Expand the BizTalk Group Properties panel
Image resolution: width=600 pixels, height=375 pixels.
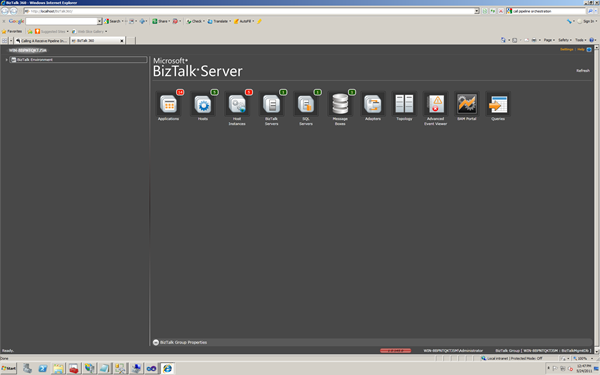pyautogui.click(x=156, y=342)
